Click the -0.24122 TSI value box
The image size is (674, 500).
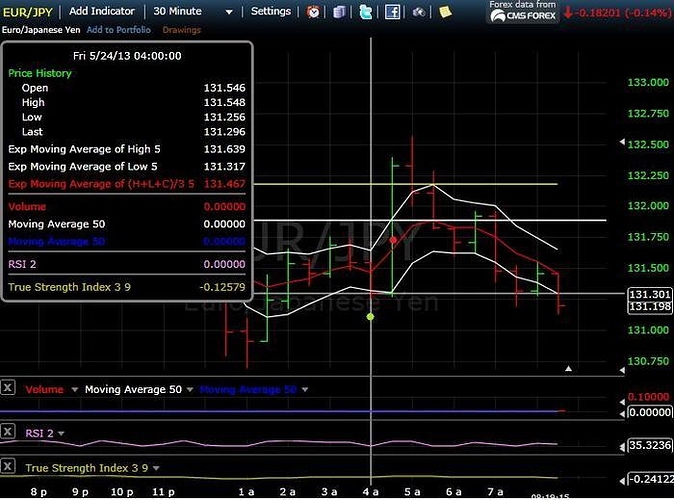pos(650,479)
